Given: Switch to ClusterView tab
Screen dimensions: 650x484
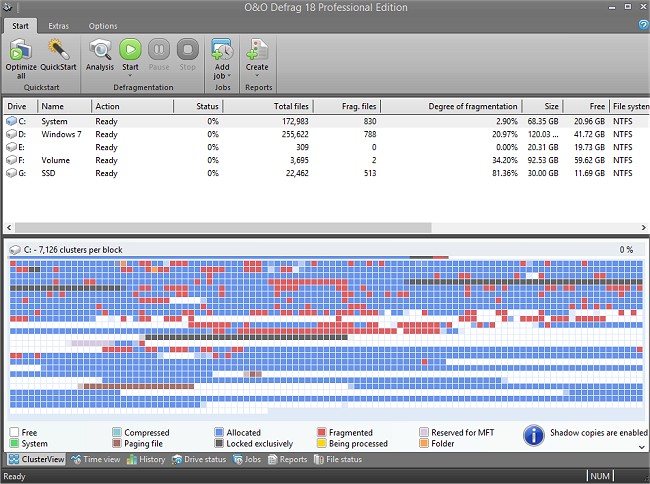Looking at the screenshot, I should 36,459.
